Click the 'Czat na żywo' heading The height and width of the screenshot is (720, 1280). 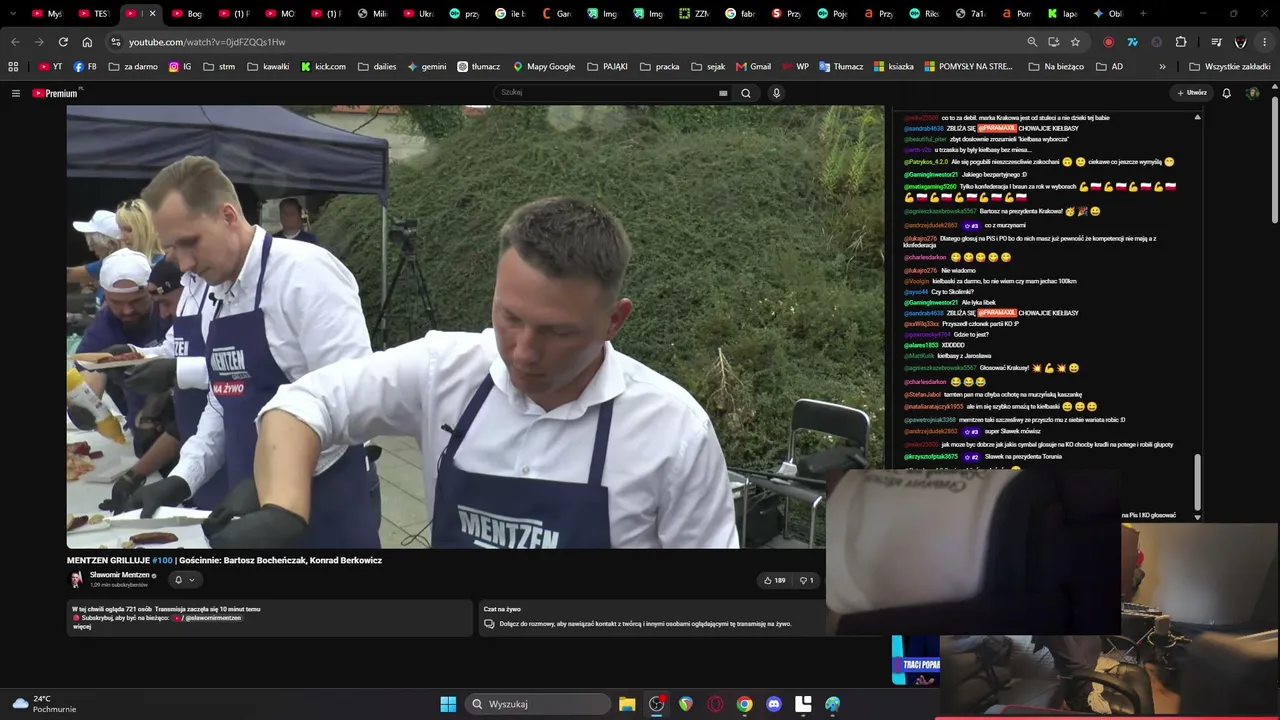(502, 609)
